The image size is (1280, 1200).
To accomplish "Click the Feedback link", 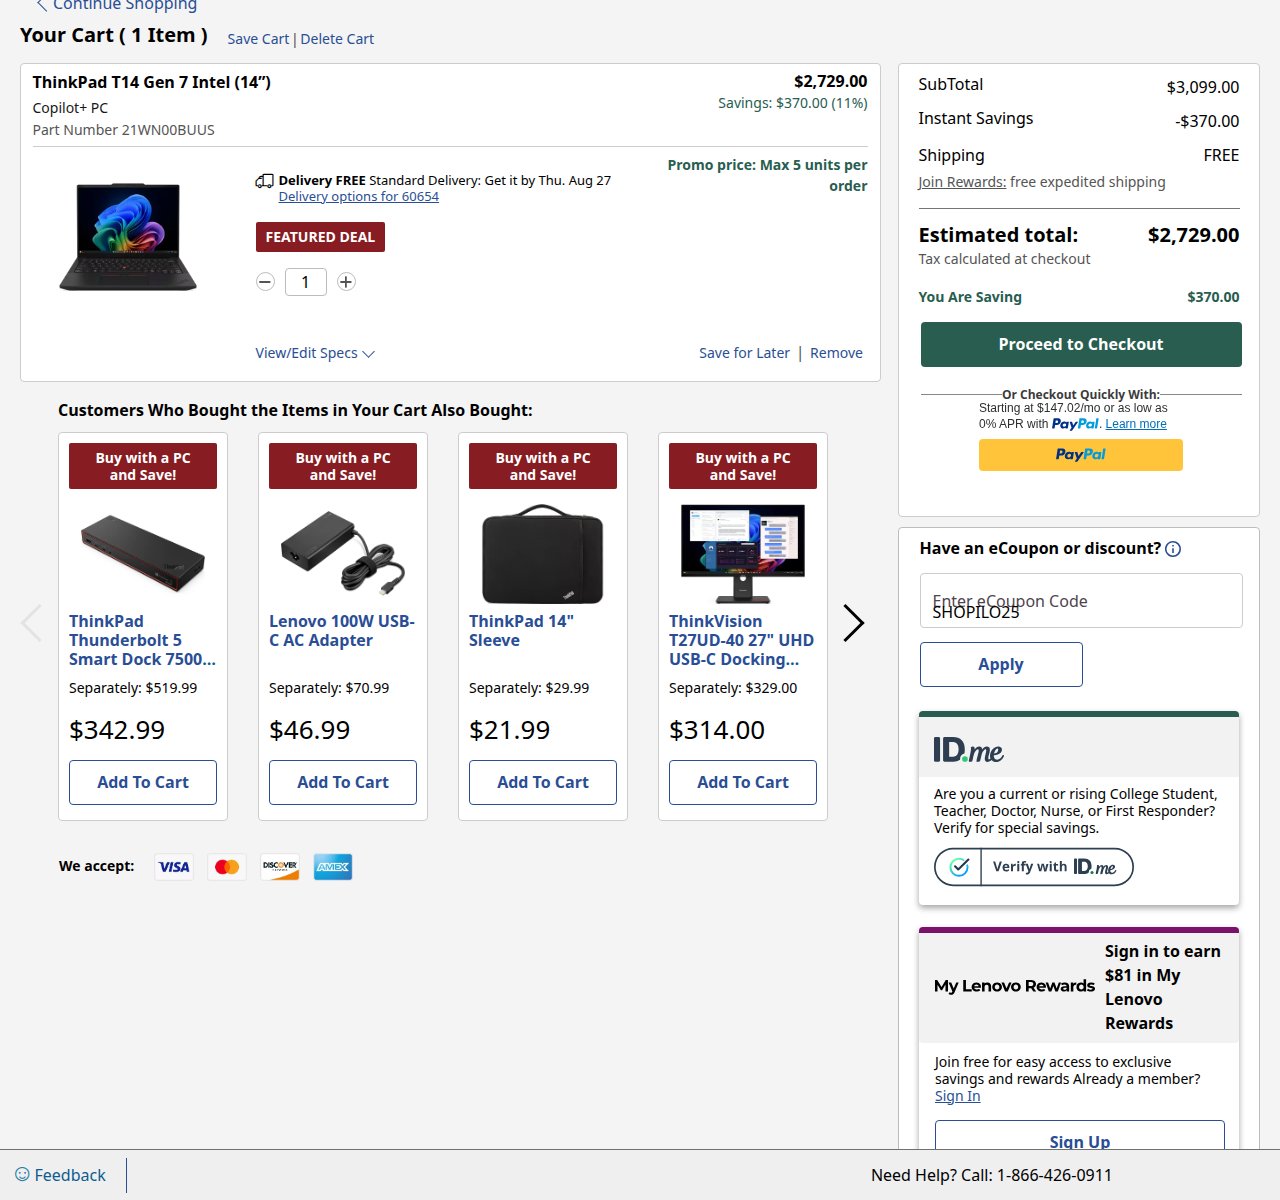I will coord(70,1175).
